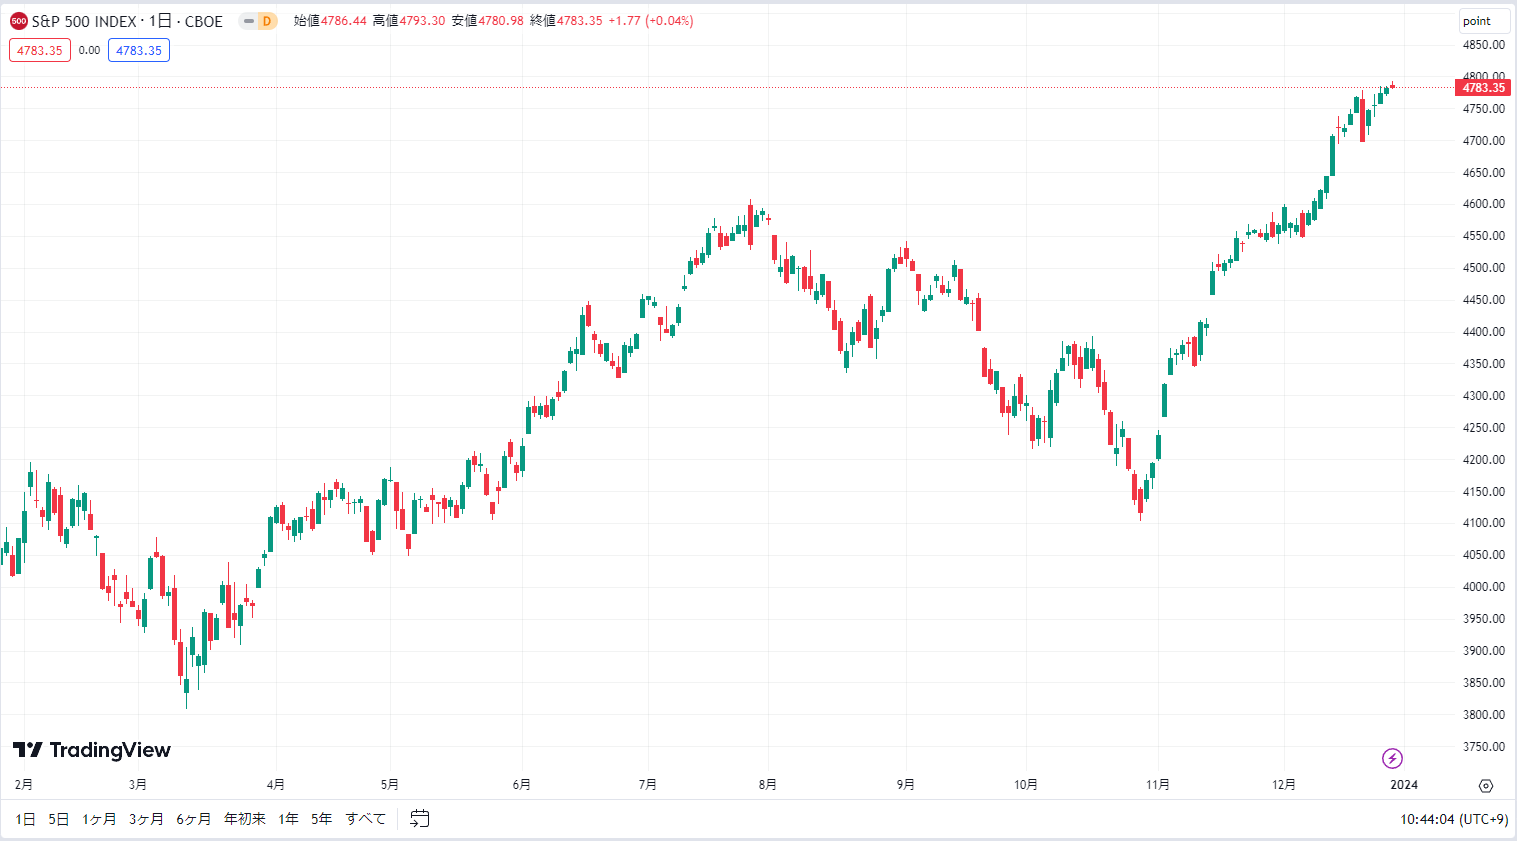1517x841 pixels.
Task: Click the orange D delayed-data badge
Action: point(267,21)
